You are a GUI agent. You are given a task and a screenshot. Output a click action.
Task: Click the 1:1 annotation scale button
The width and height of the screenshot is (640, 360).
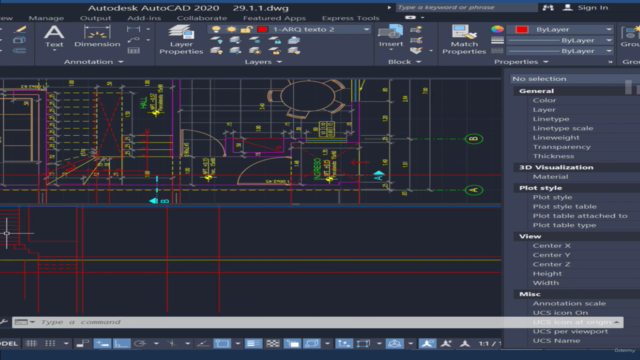coord(490,344)
